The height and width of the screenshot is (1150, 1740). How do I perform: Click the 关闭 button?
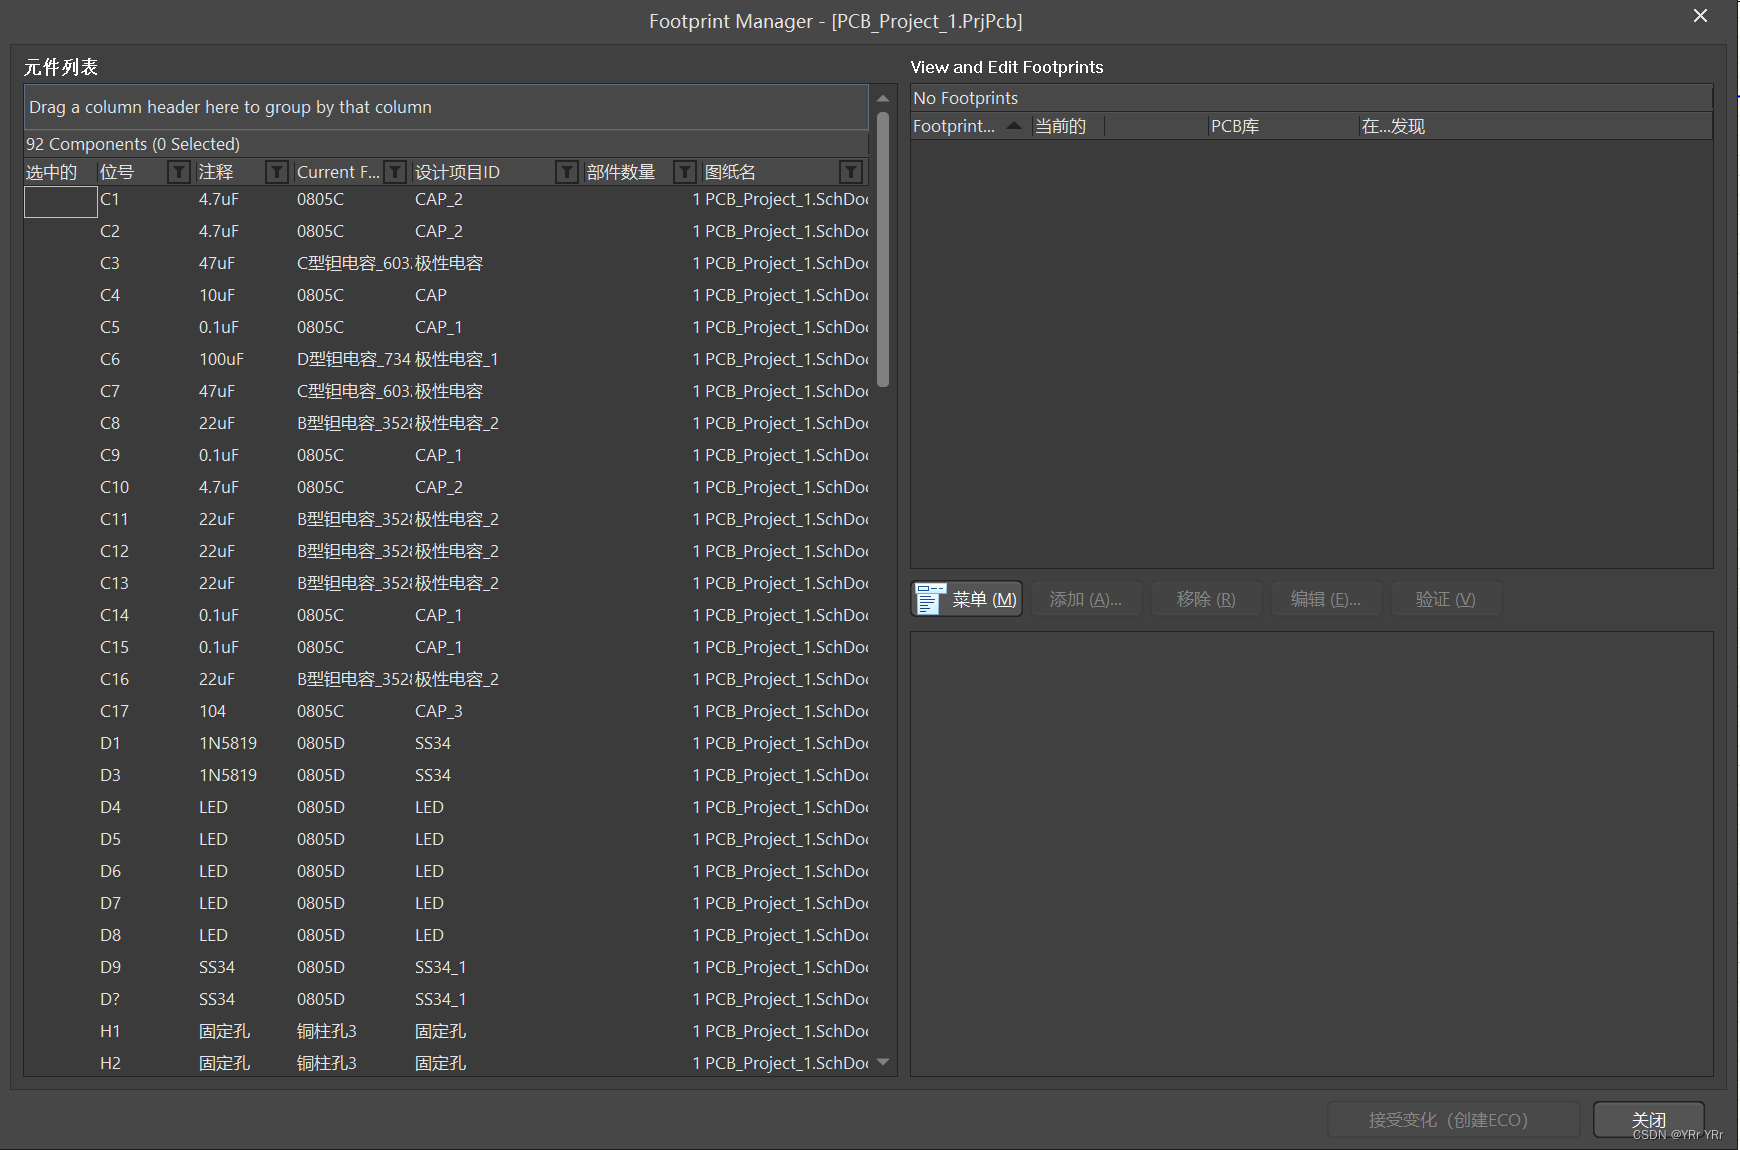coord(1649,1120)
